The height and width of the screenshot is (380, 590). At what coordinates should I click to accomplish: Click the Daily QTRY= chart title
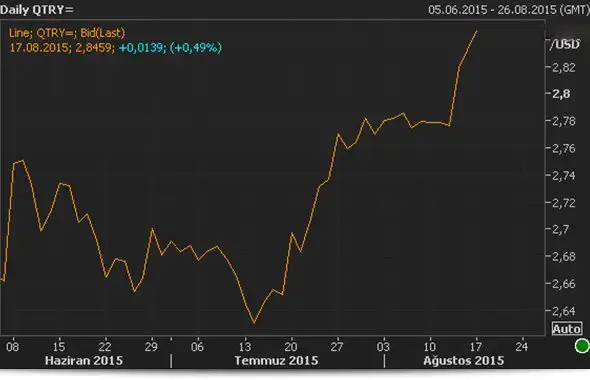37,9
